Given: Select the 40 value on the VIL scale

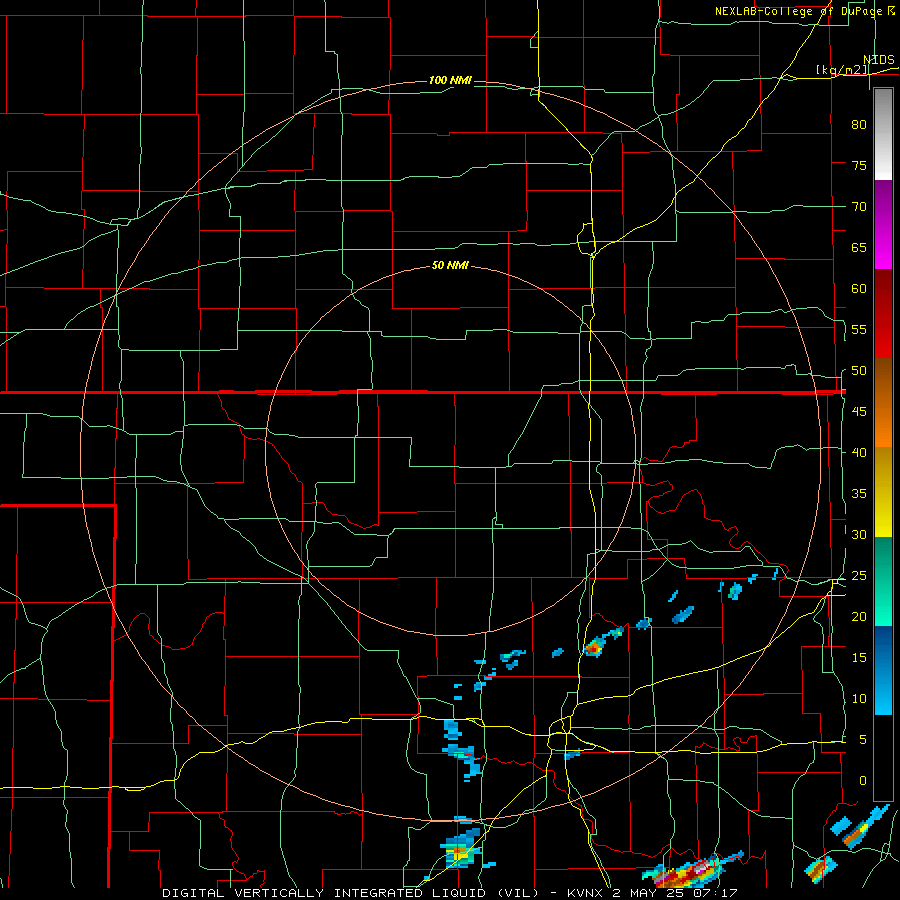Looking at the screenshot, I should point(859,452).
